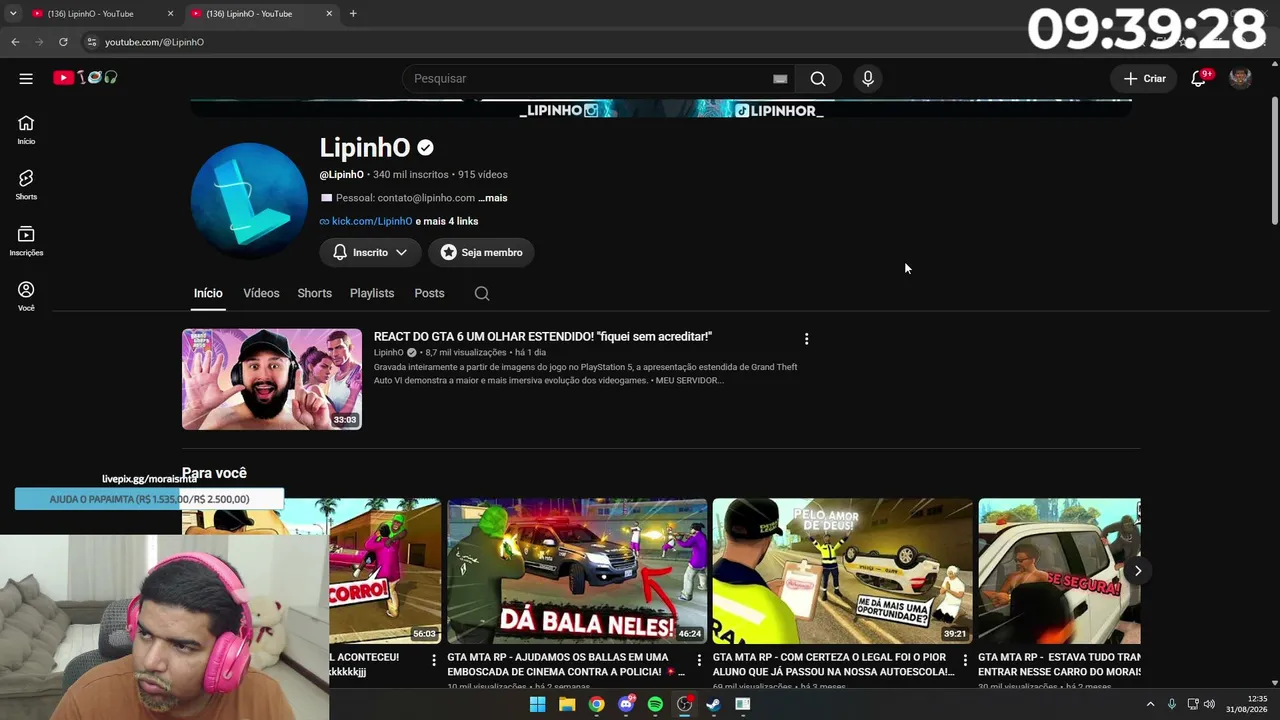
Task: Select the Início channel tab
Action: (208, 293)
